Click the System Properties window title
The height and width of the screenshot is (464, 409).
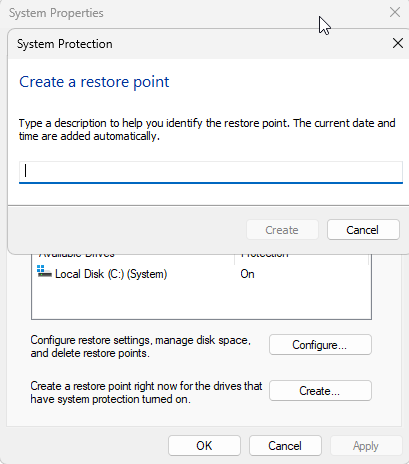56,13
